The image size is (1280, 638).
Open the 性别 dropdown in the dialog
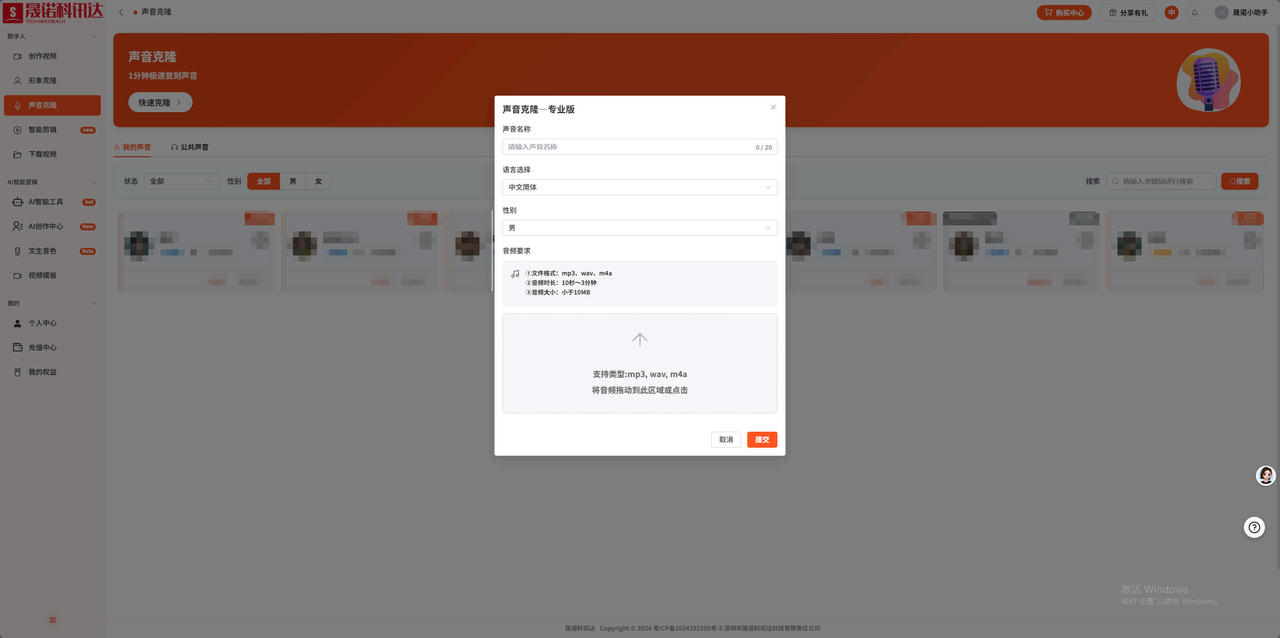click(639, 228)
